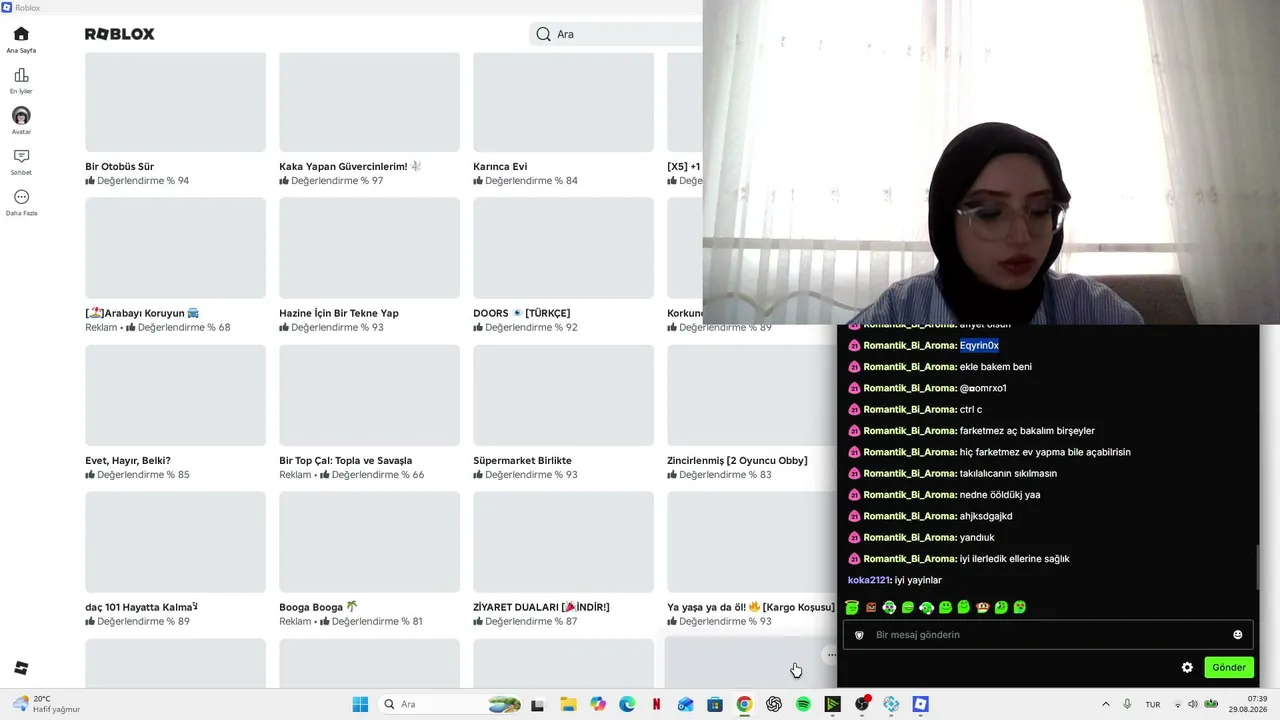Open Arabayı Koruyun game title
The height and width of the screenshot is (720, 1280).
[x=142, y=313]
